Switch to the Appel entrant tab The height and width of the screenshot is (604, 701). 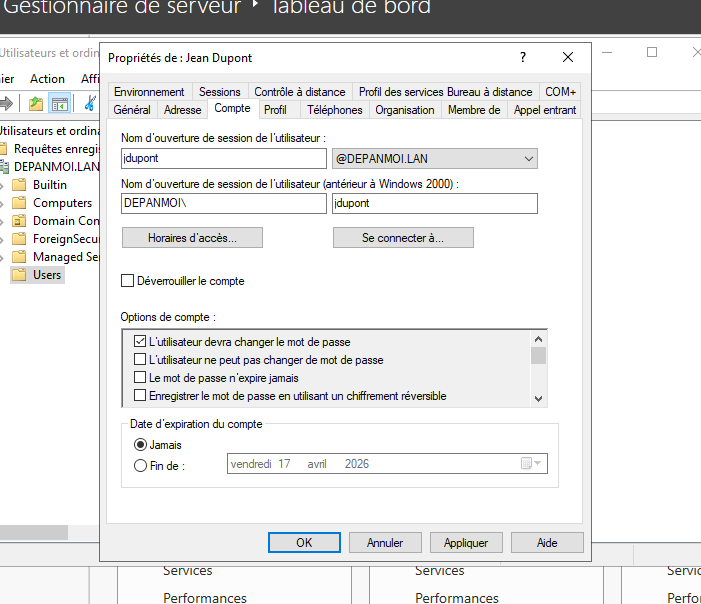coord(545,110)
